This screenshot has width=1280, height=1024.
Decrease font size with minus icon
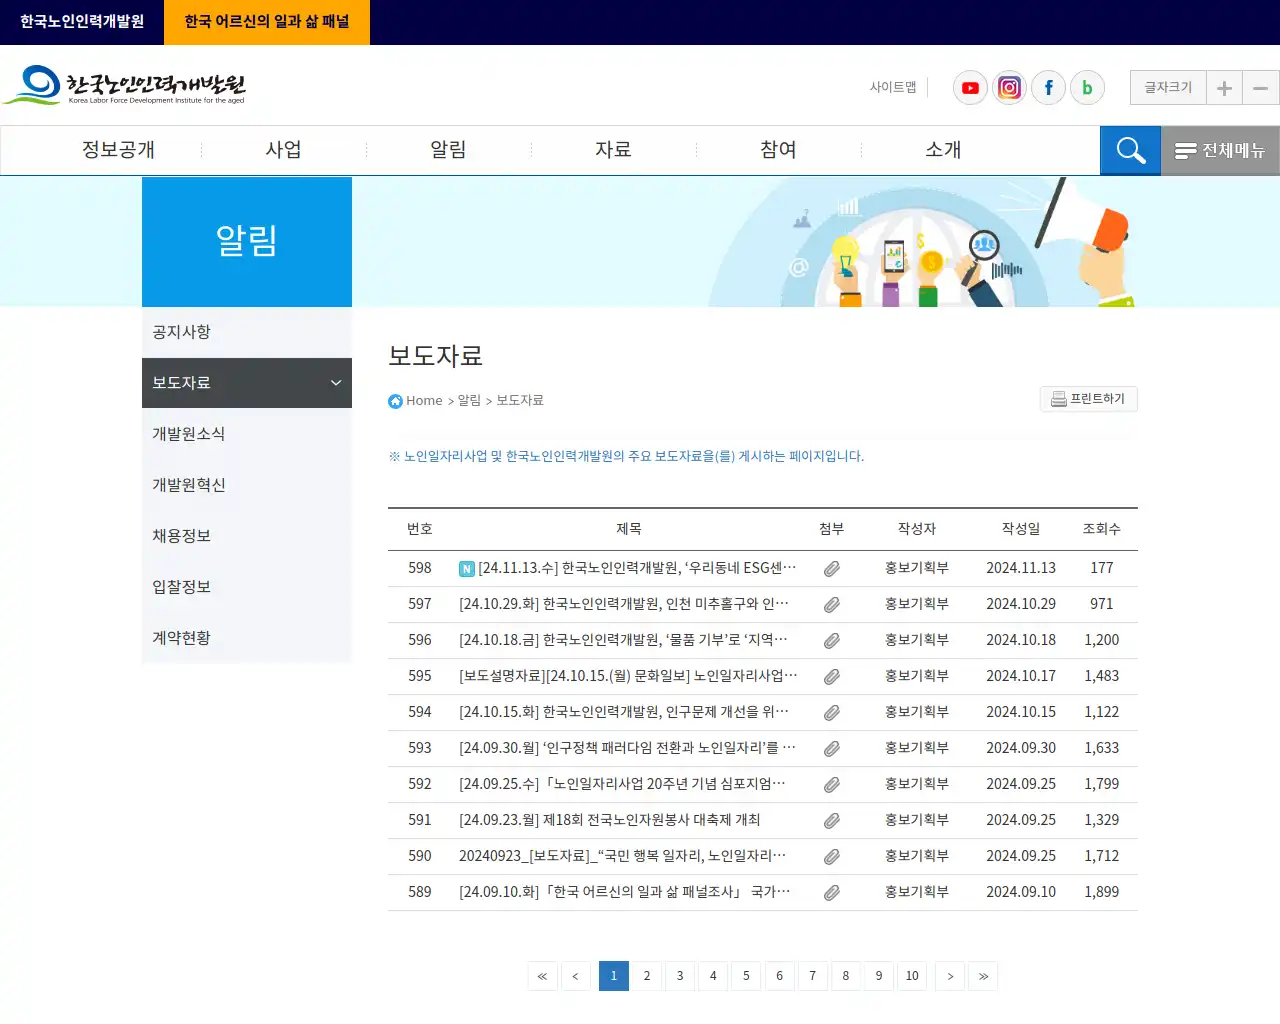pos(1261,88)
